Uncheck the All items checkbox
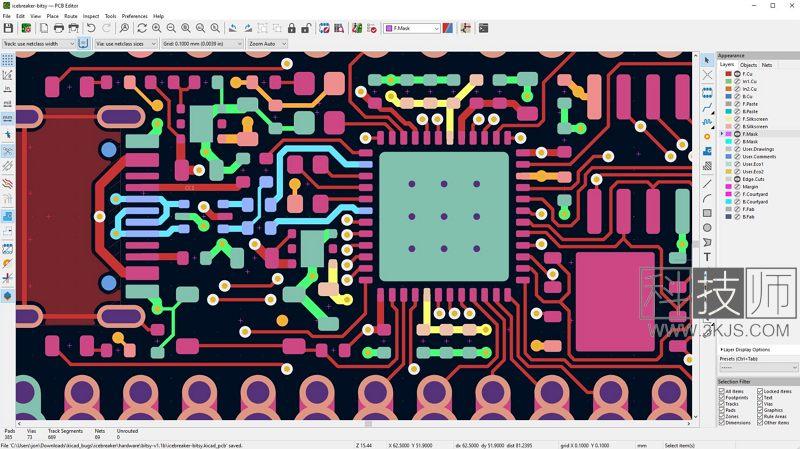Image resolution: width=800 pixels, height=449 pixels. [721, 391]
